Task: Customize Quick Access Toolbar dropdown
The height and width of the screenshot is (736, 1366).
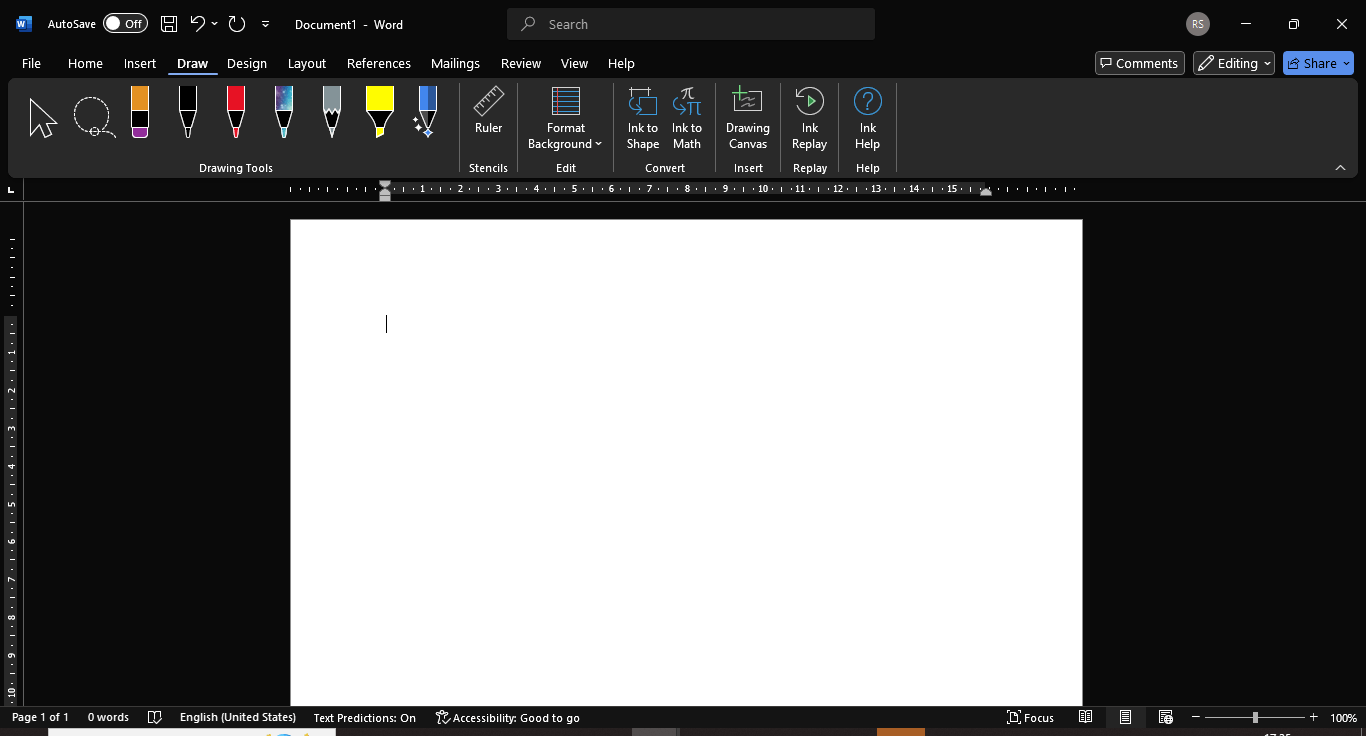Action: [x=265, y=24]
